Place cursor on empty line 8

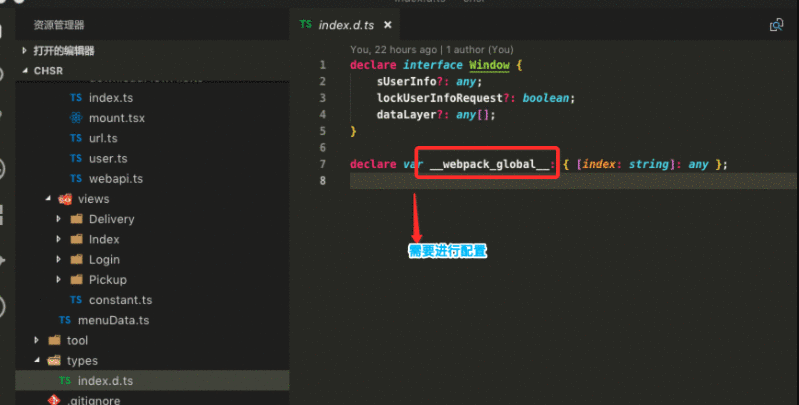(x=573, y=181)
